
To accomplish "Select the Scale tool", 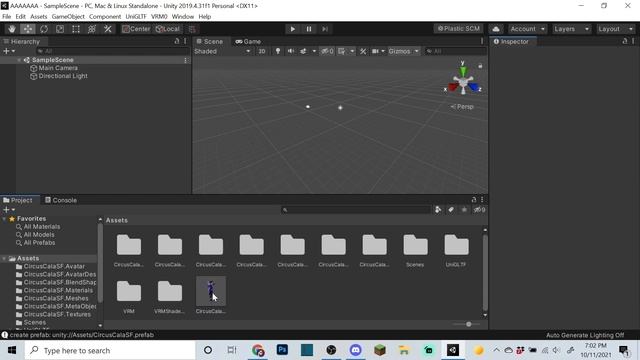I will [60, 29].
